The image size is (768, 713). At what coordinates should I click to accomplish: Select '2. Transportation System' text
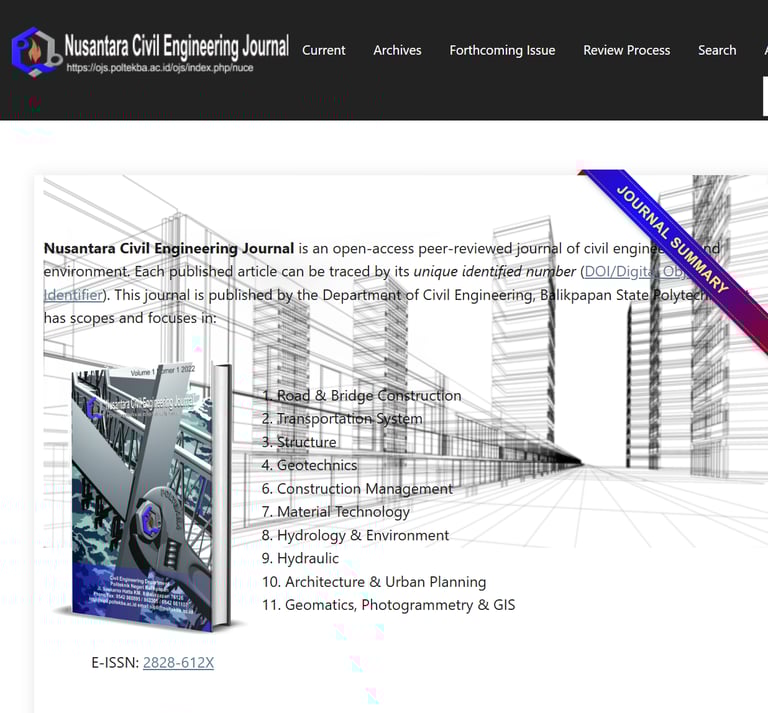pyautogui.click(x=342, y=419)
